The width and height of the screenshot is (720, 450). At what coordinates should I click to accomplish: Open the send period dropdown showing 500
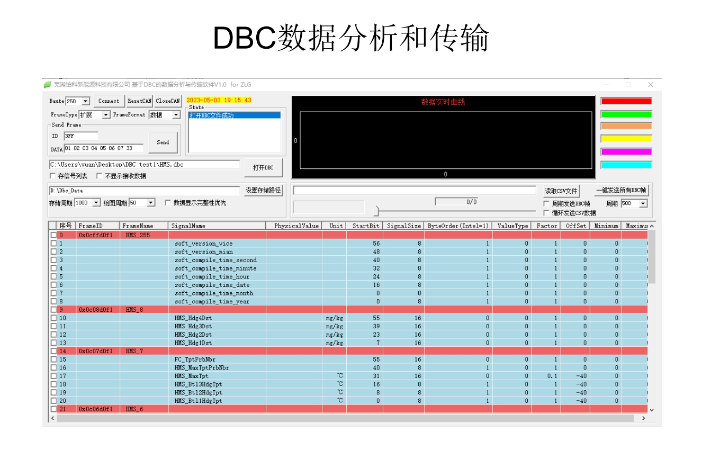tap(643, 203)
